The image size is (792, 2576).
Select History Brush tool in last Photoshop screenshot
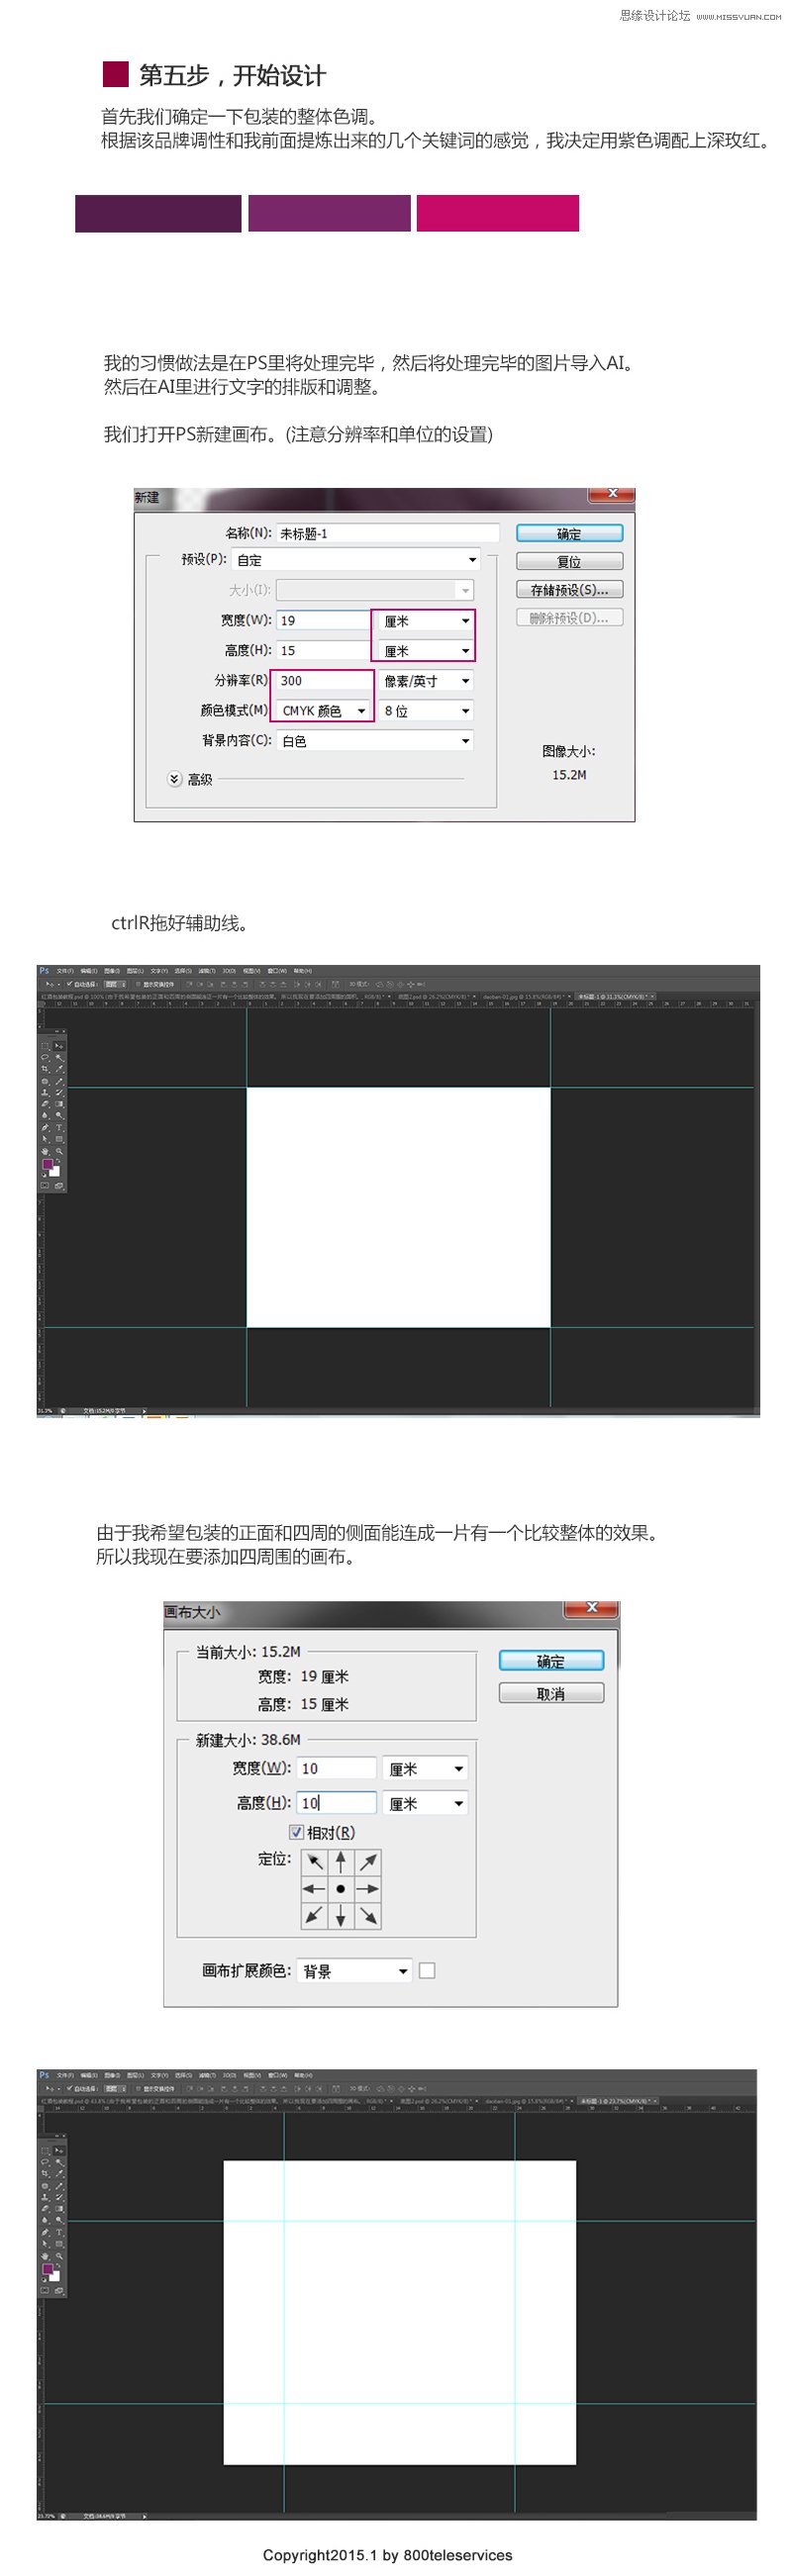[x=60, y=2198]
